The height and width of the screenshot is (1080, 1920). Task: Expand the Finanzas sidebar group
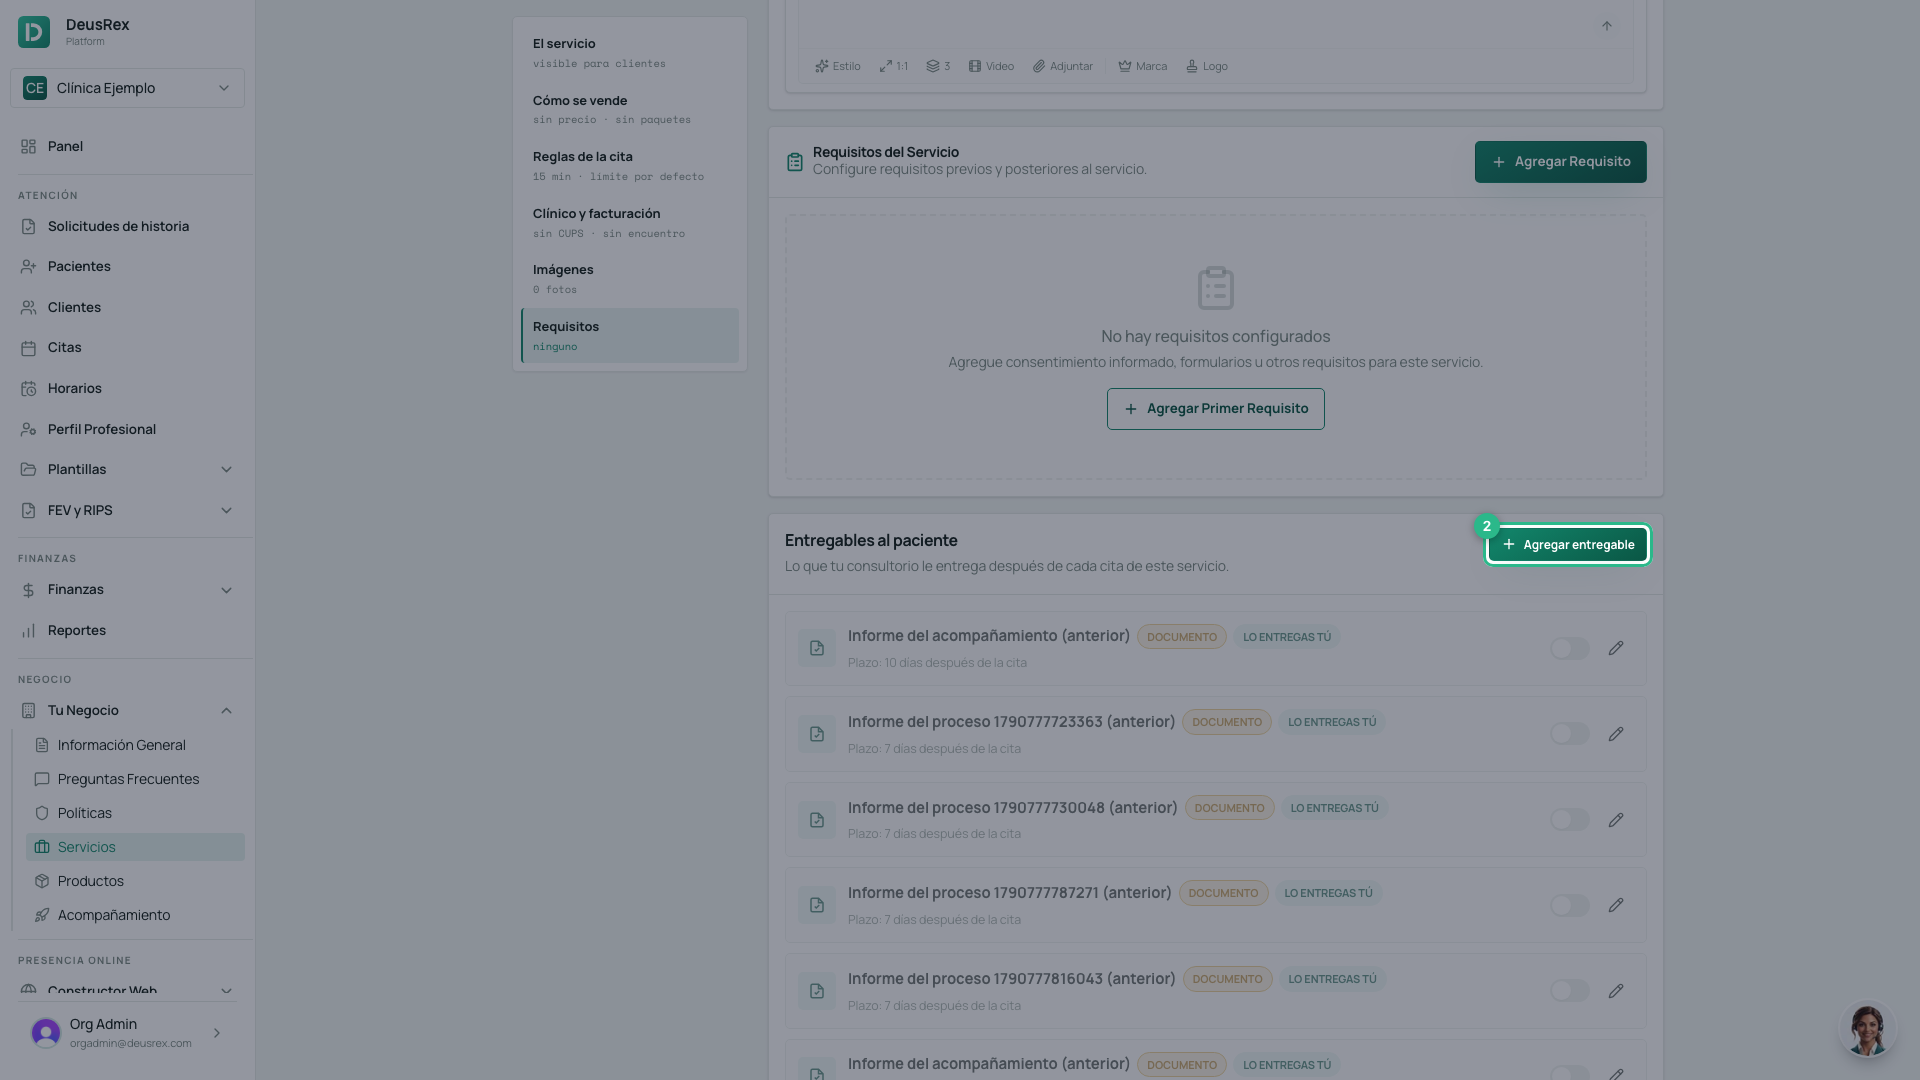coord(127,590)
